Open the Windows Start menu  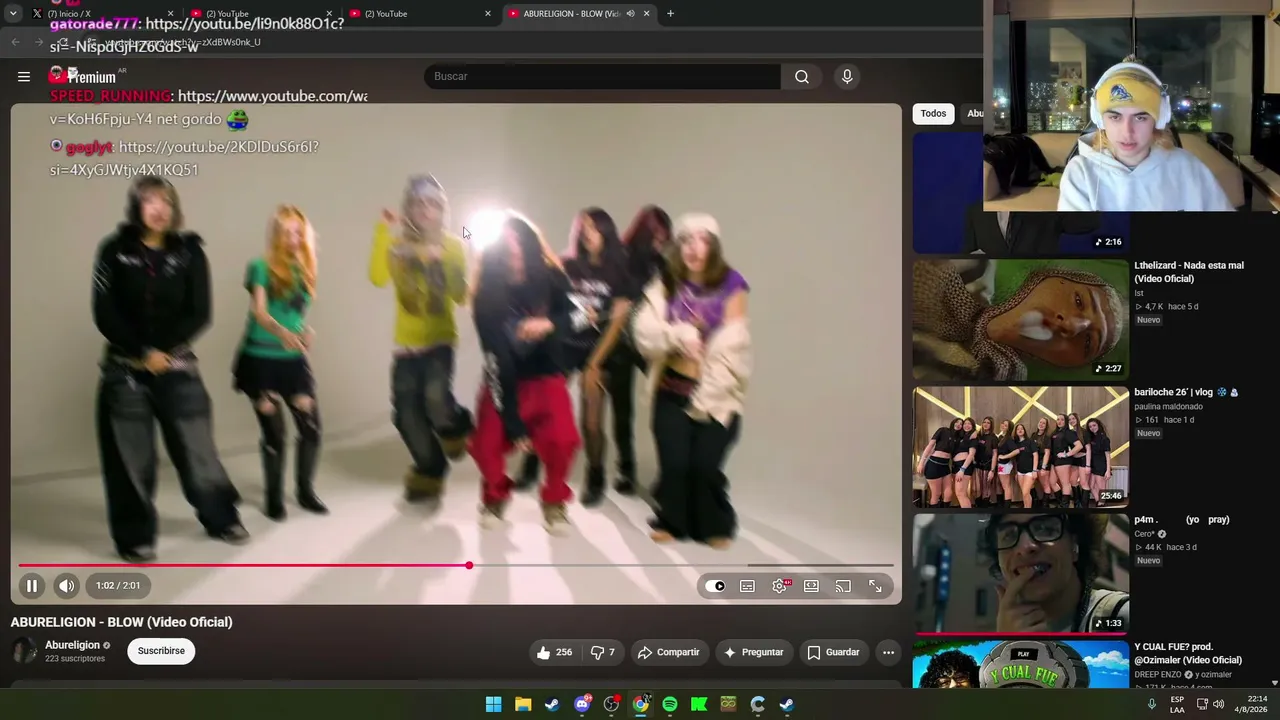[494, 704]
